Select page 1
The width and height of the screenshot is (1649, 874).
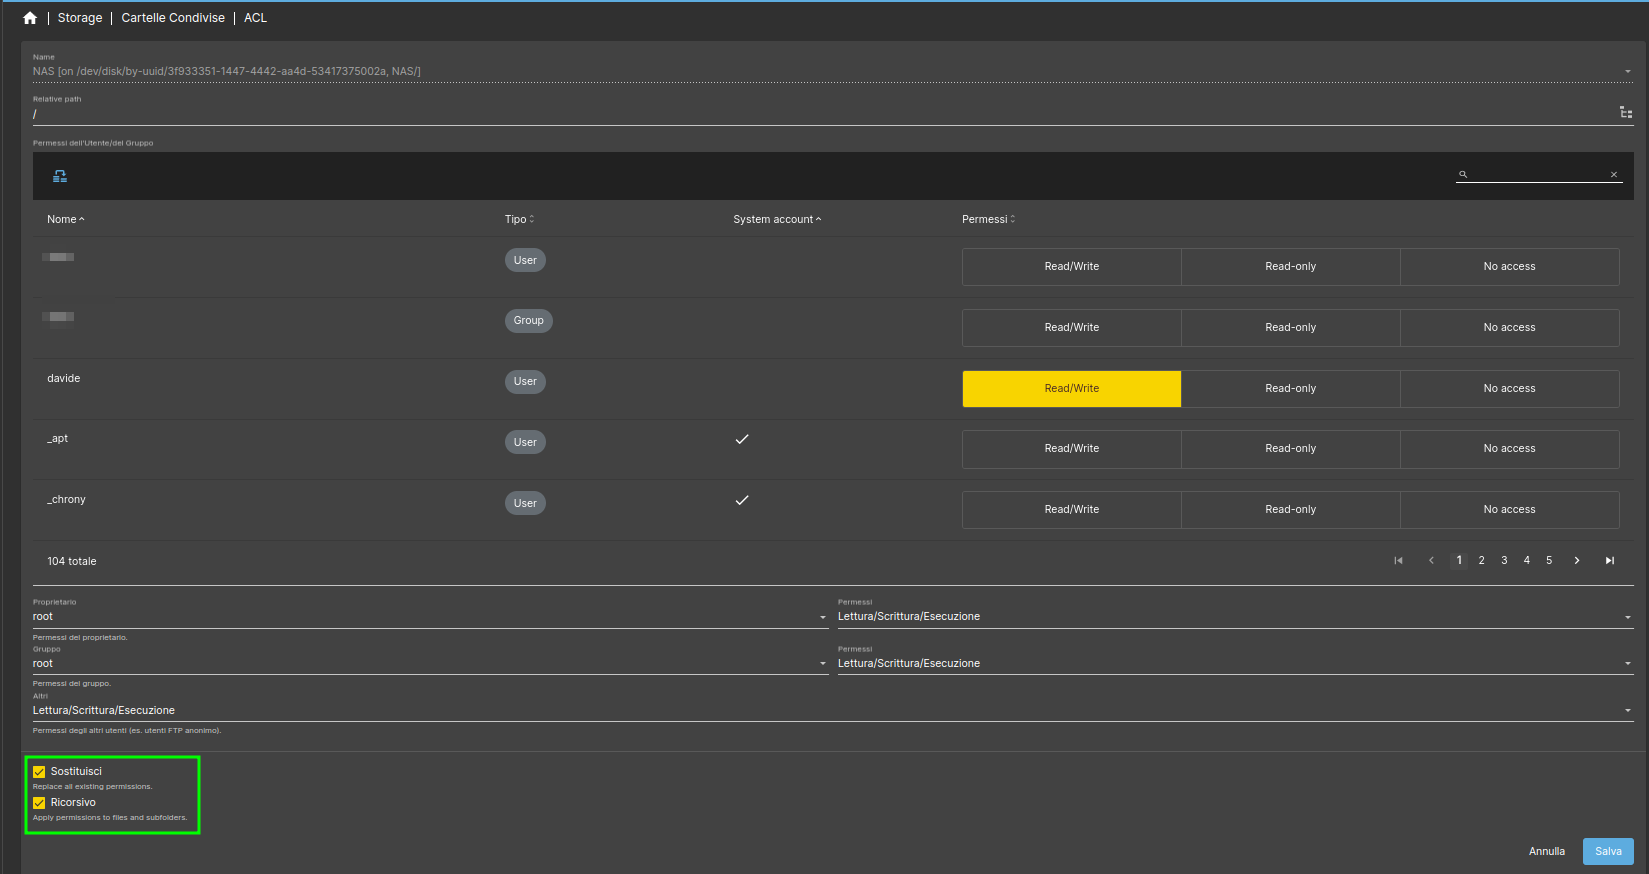(1459, 561)
